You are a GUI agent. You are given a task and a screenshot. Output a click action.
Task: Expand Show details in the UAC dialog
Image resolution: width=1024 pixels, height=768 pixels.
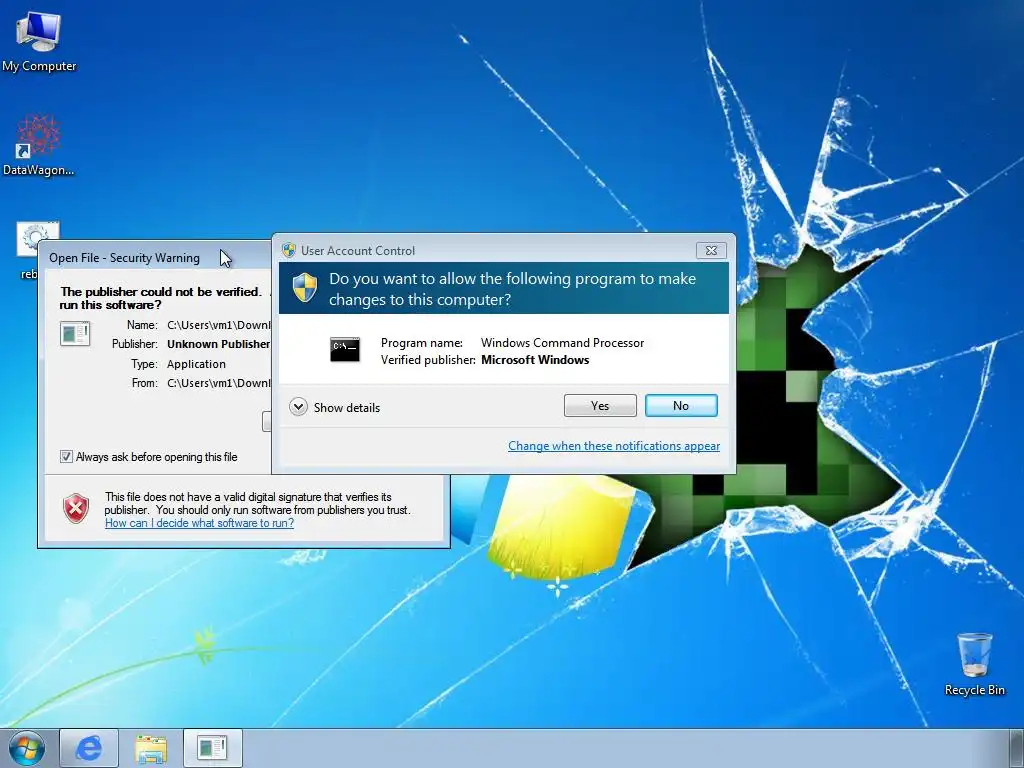tap(334, 408)
